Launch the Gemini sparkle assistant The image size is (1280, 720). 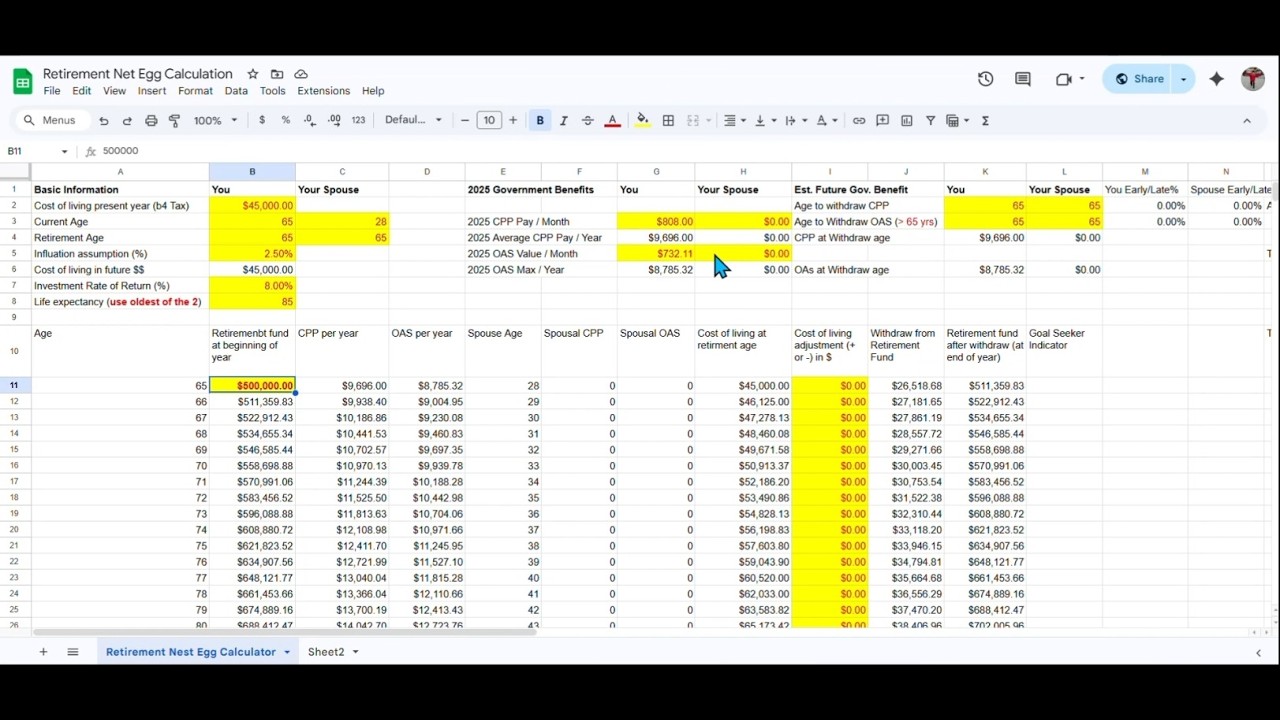click(1217, 79)
